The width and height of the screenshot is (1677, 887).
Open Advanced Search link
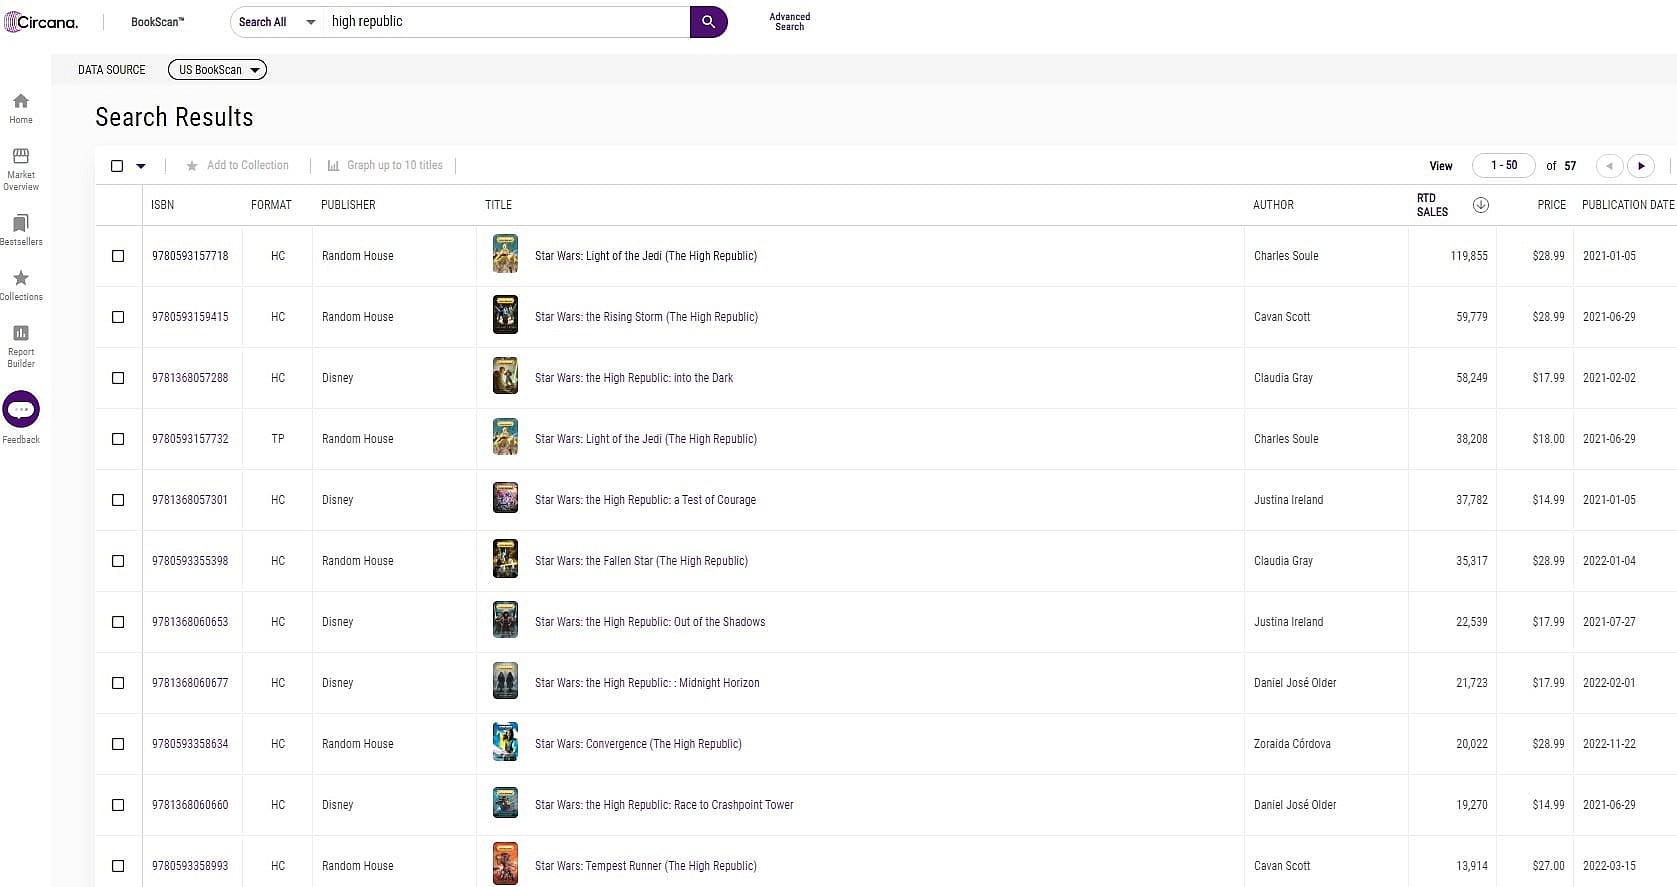click(x=789, y=22)
